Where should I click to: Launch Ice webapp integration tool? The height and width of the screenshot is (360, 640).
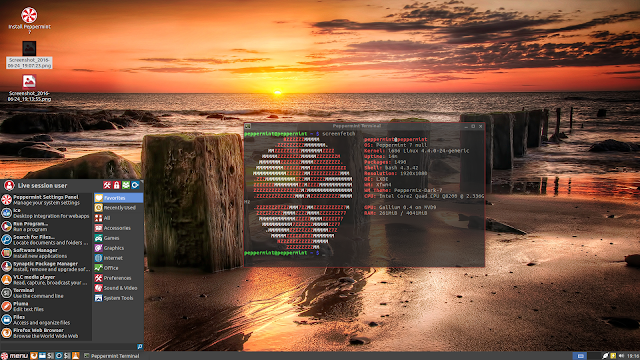tap(46, 213)
